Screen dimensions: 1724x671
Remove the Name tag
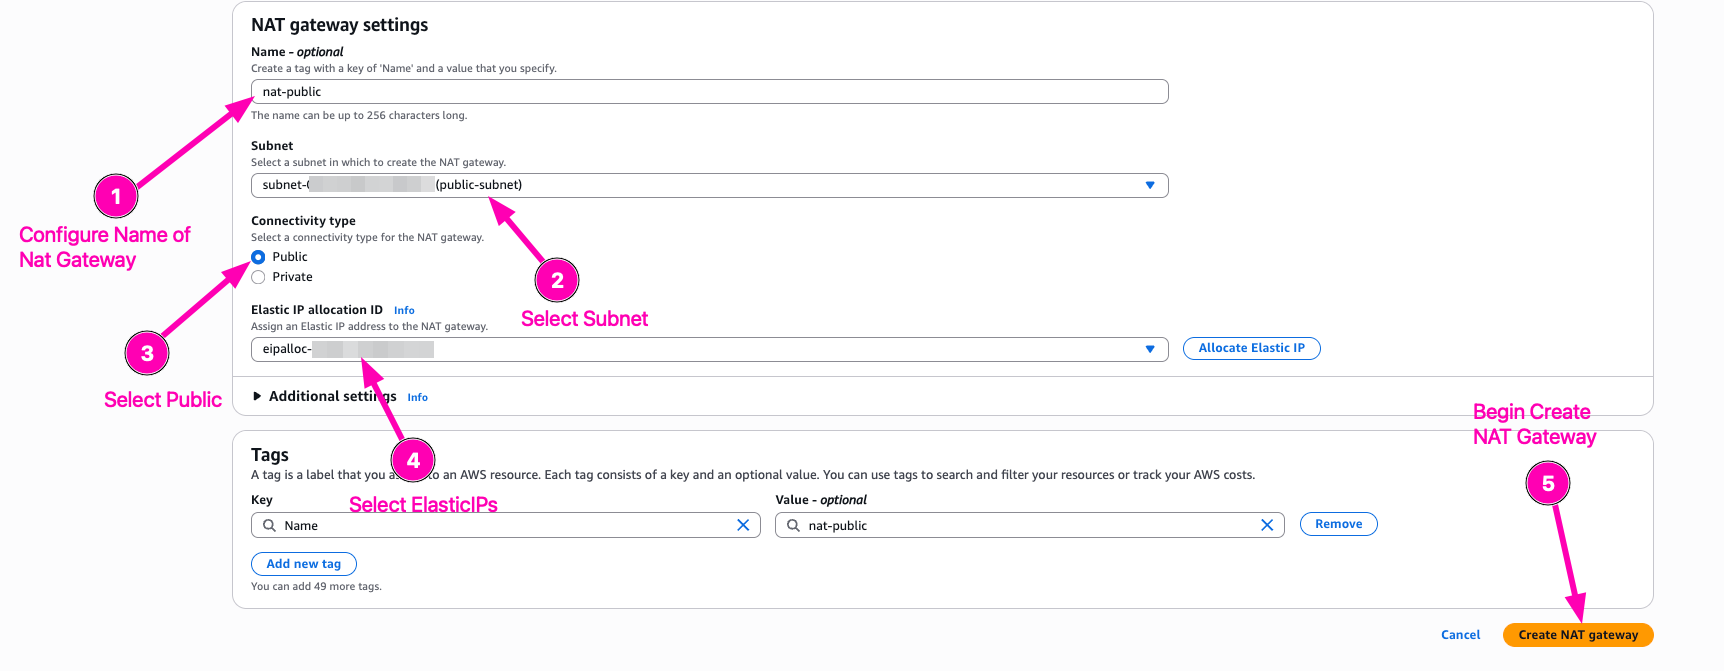1338,524
